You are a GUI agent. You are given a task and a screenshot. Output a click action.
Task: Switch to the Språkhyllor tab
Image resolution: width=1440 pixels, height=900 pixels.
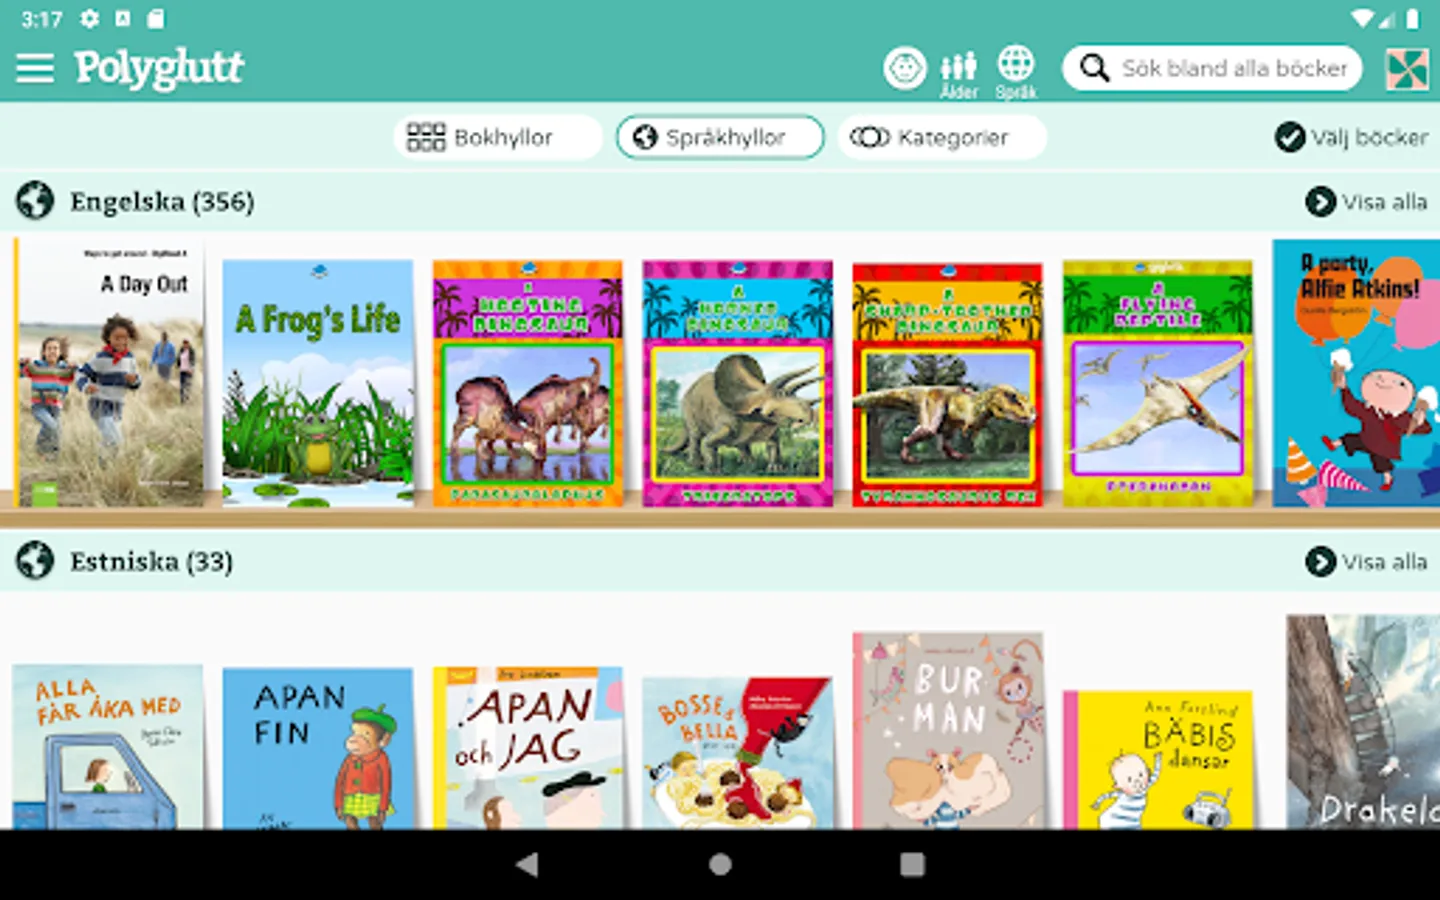tap(720, 137)
